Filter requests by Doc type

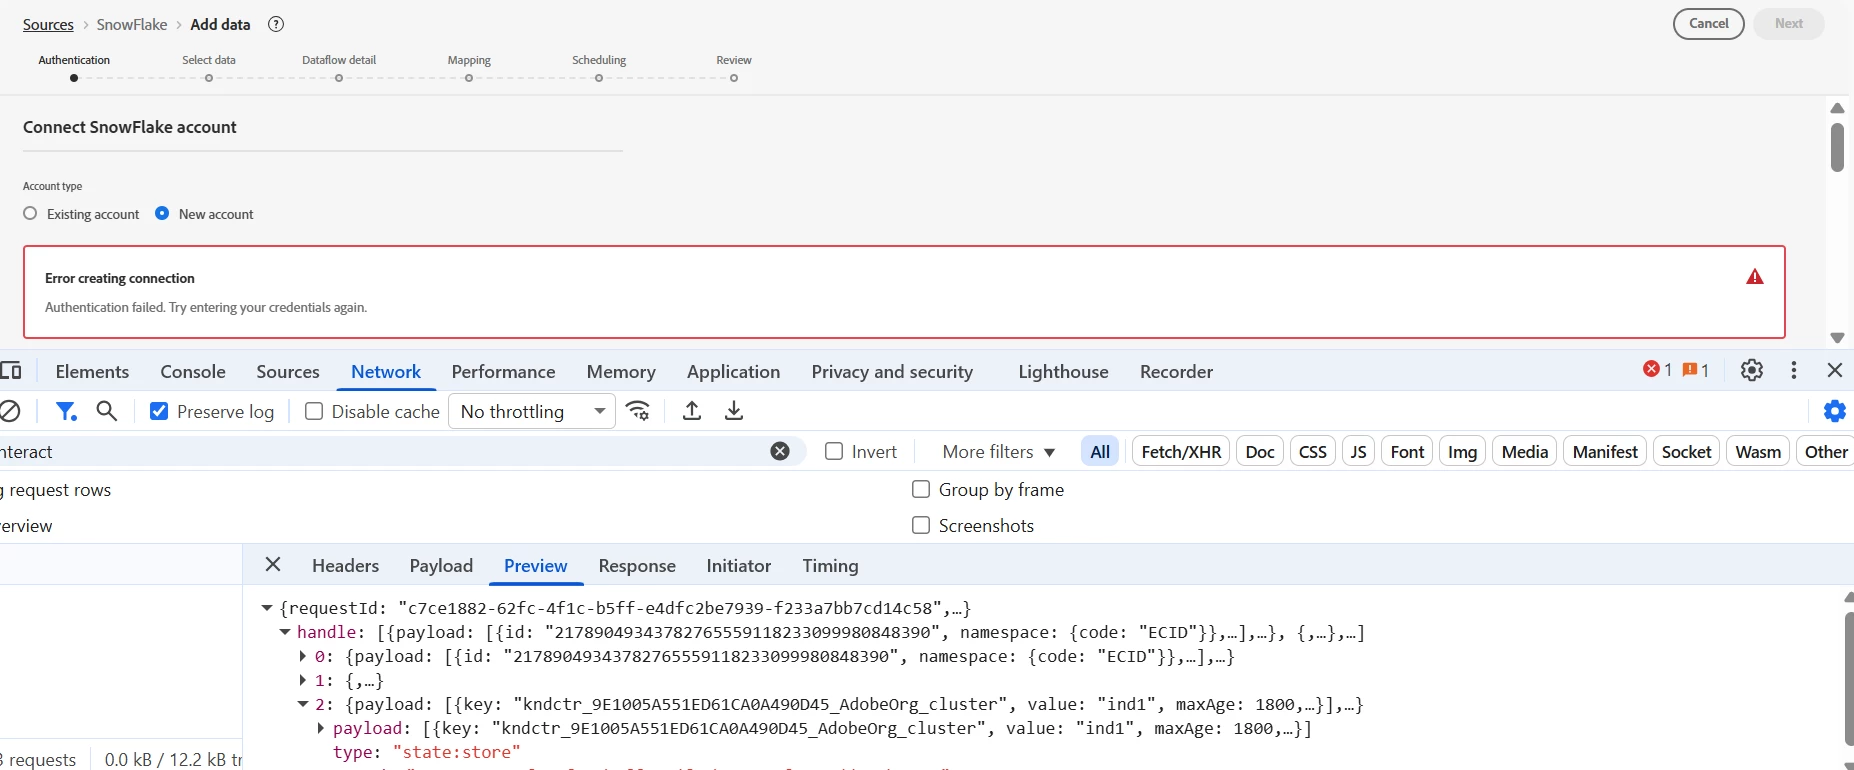(1260, 451)
